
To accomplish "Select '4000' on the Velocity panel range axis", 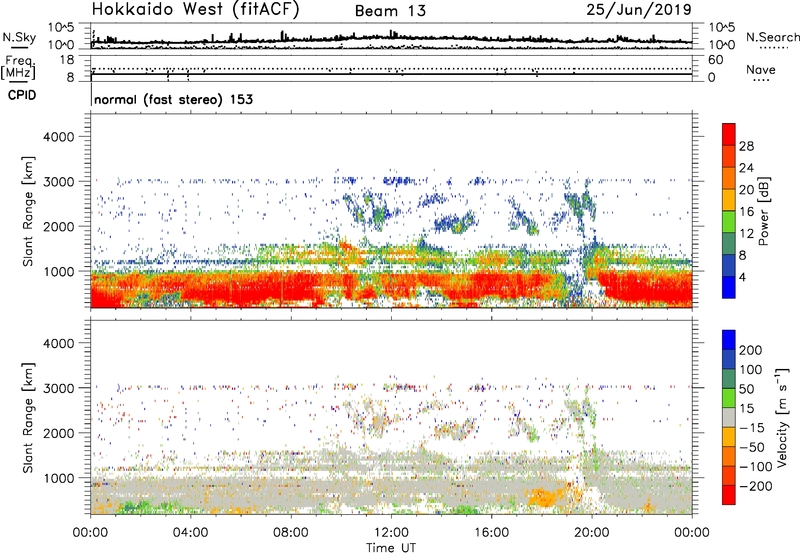I will 59,343.
